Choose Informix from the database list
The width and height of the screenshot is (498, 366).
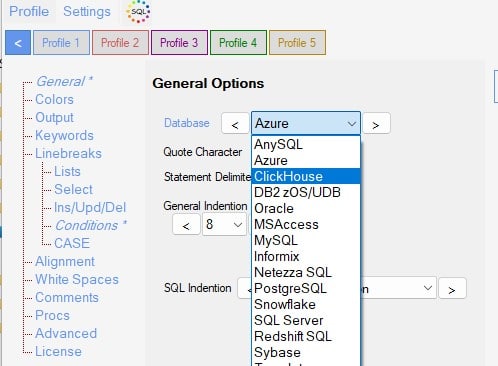point(306,256)
